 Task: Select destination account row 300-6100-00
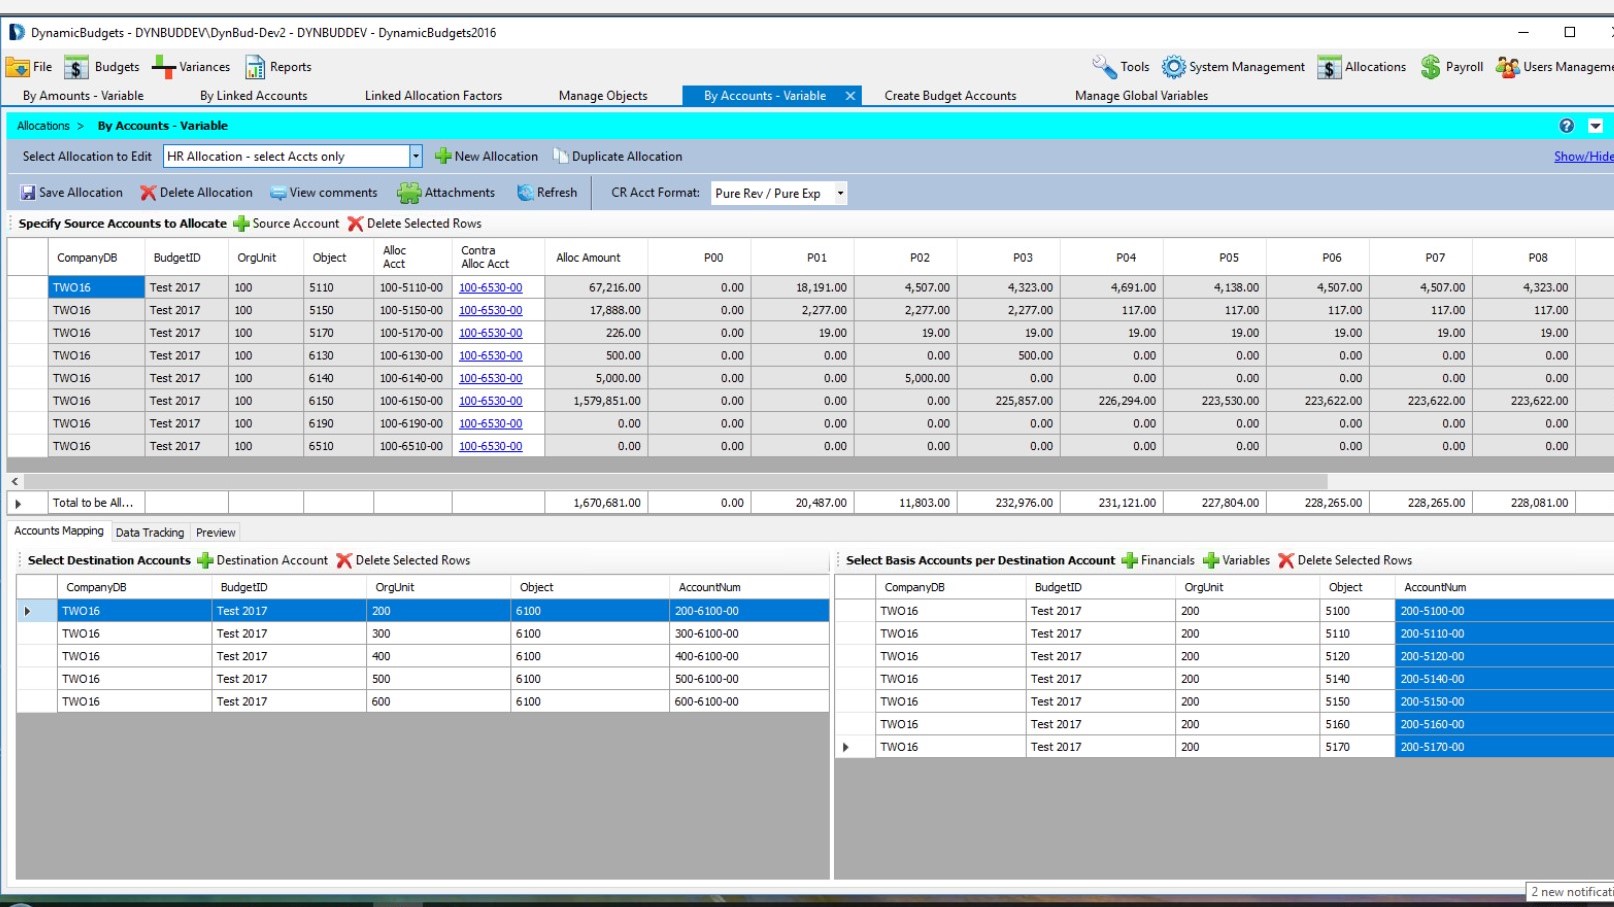[706, 634]
